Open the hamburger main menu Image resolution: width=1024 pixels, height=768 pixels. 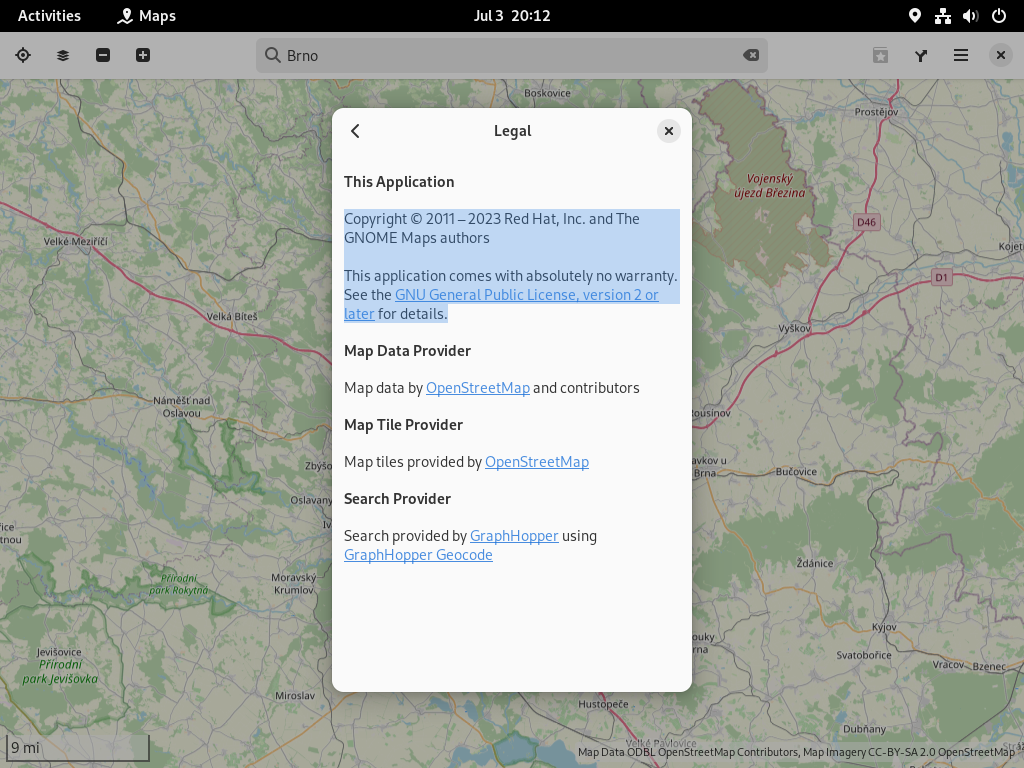(x=961, y=56)
